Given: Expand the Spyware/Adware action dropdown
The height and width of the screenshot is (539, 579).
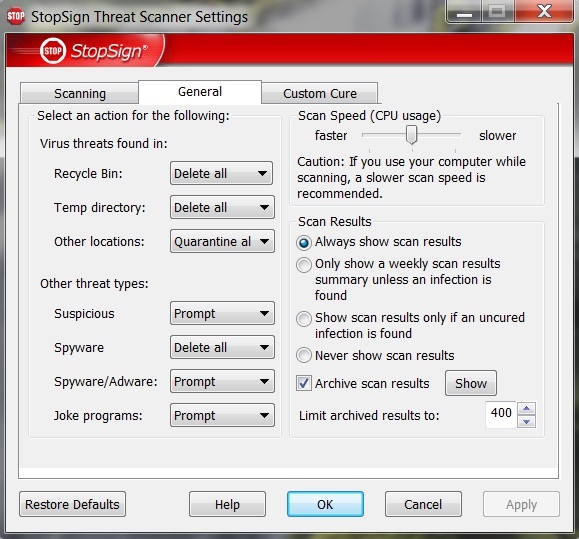Looking at the screenshot, I should point(222,381).
